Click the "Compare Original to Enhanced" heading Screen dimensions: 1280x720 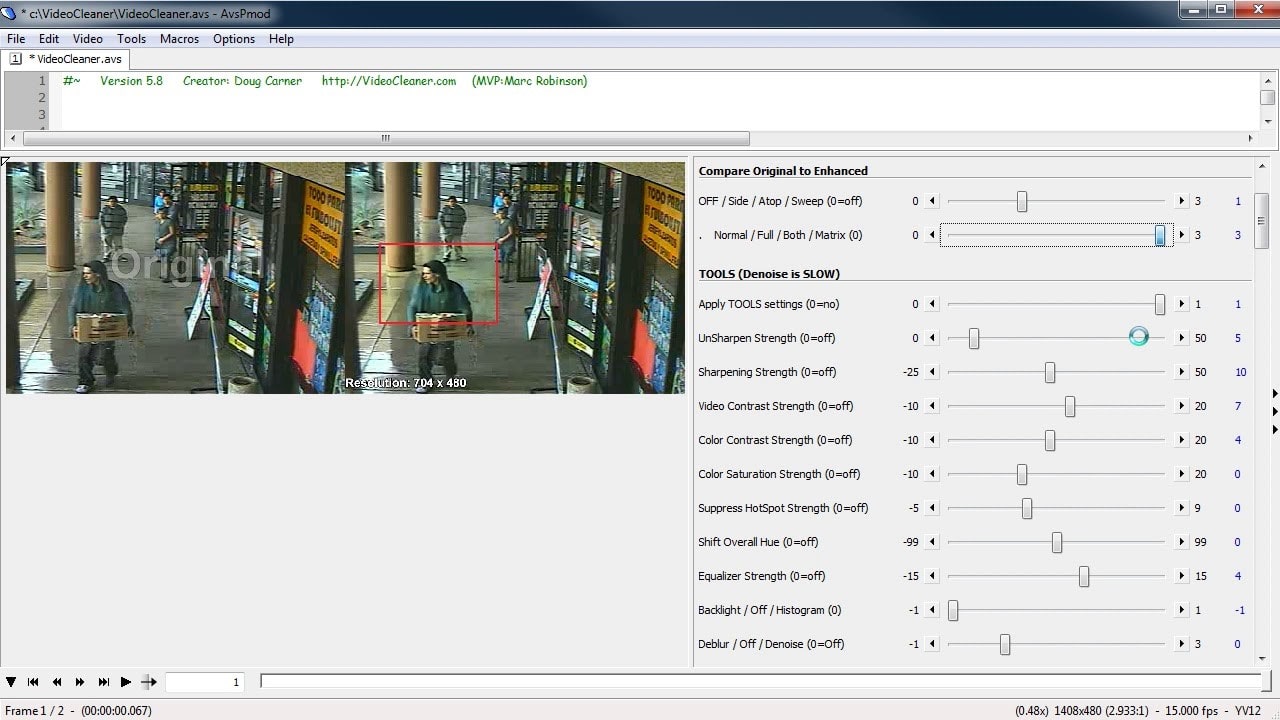click(x=783, y=171)
